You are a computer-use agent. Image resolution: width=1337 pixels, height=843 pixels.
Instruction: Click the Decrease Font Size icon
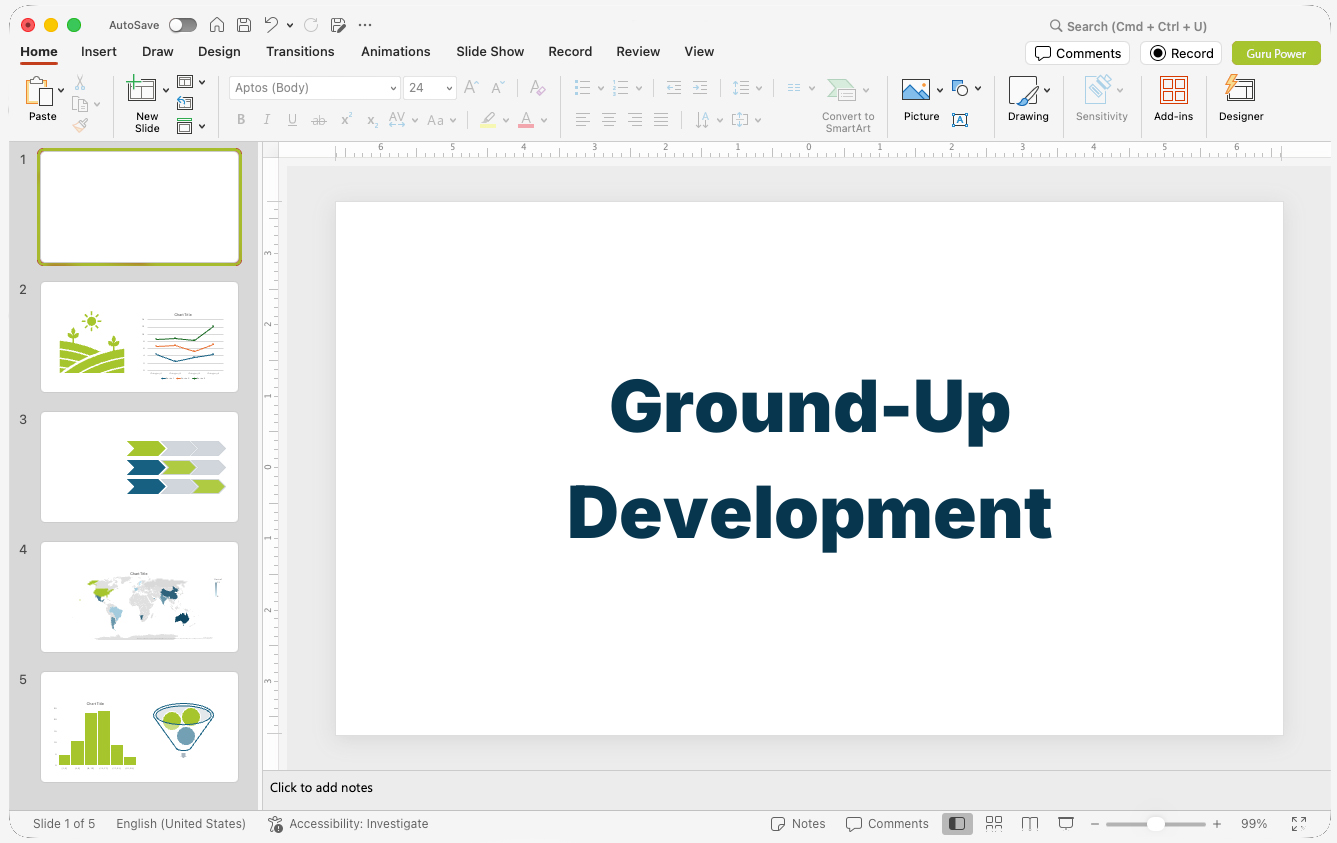click(498, 88)
